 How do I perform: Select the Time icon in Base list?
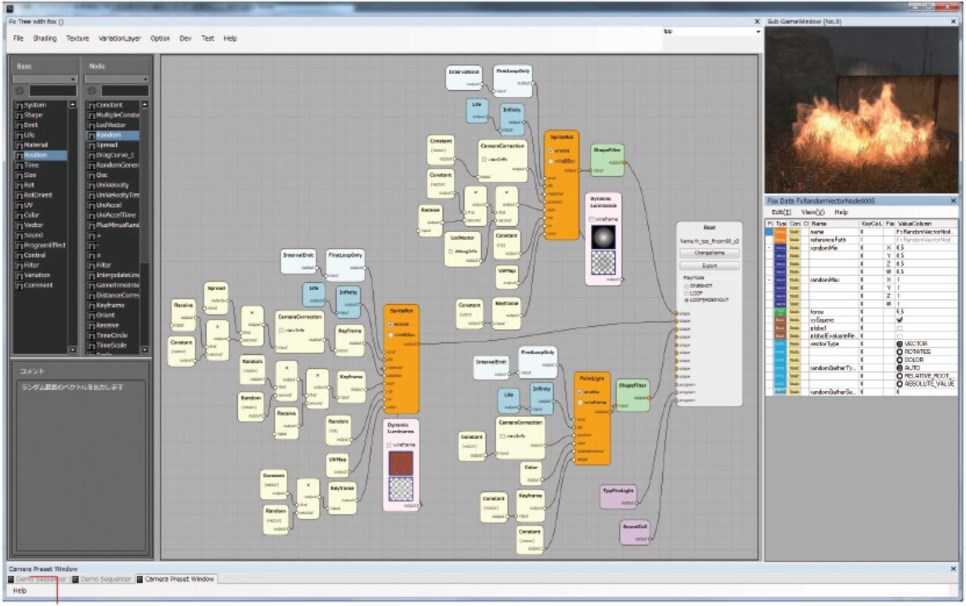pos(19,166)
